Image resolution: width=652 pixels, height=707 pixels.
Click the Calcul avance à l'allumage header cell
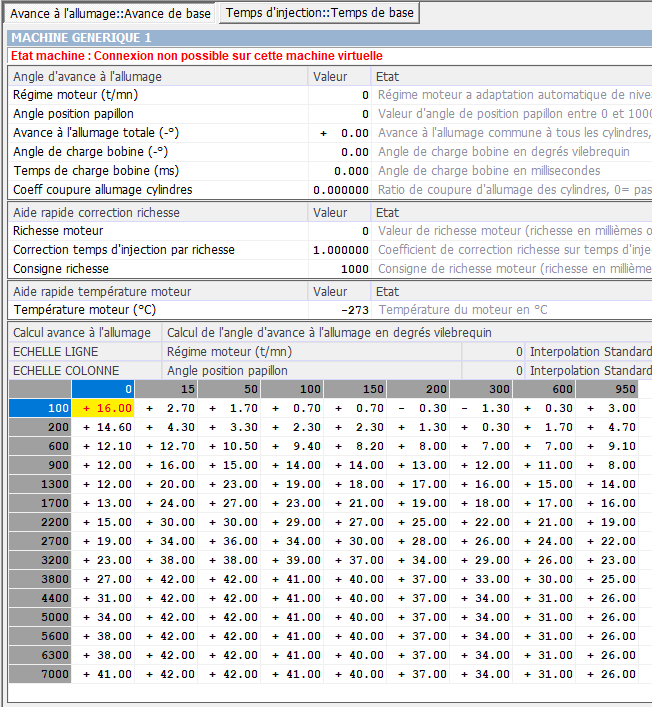click(84, 332)
